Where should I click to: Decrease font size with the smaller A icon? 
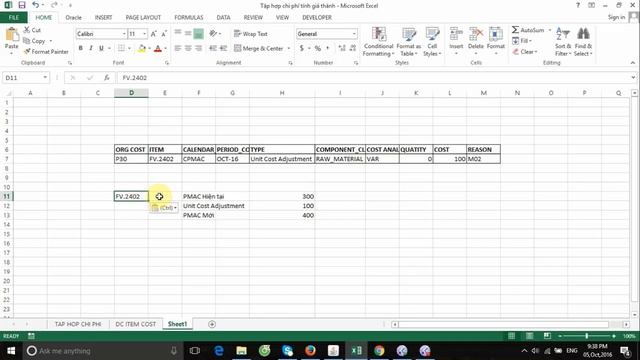click(x=164, y=34)
